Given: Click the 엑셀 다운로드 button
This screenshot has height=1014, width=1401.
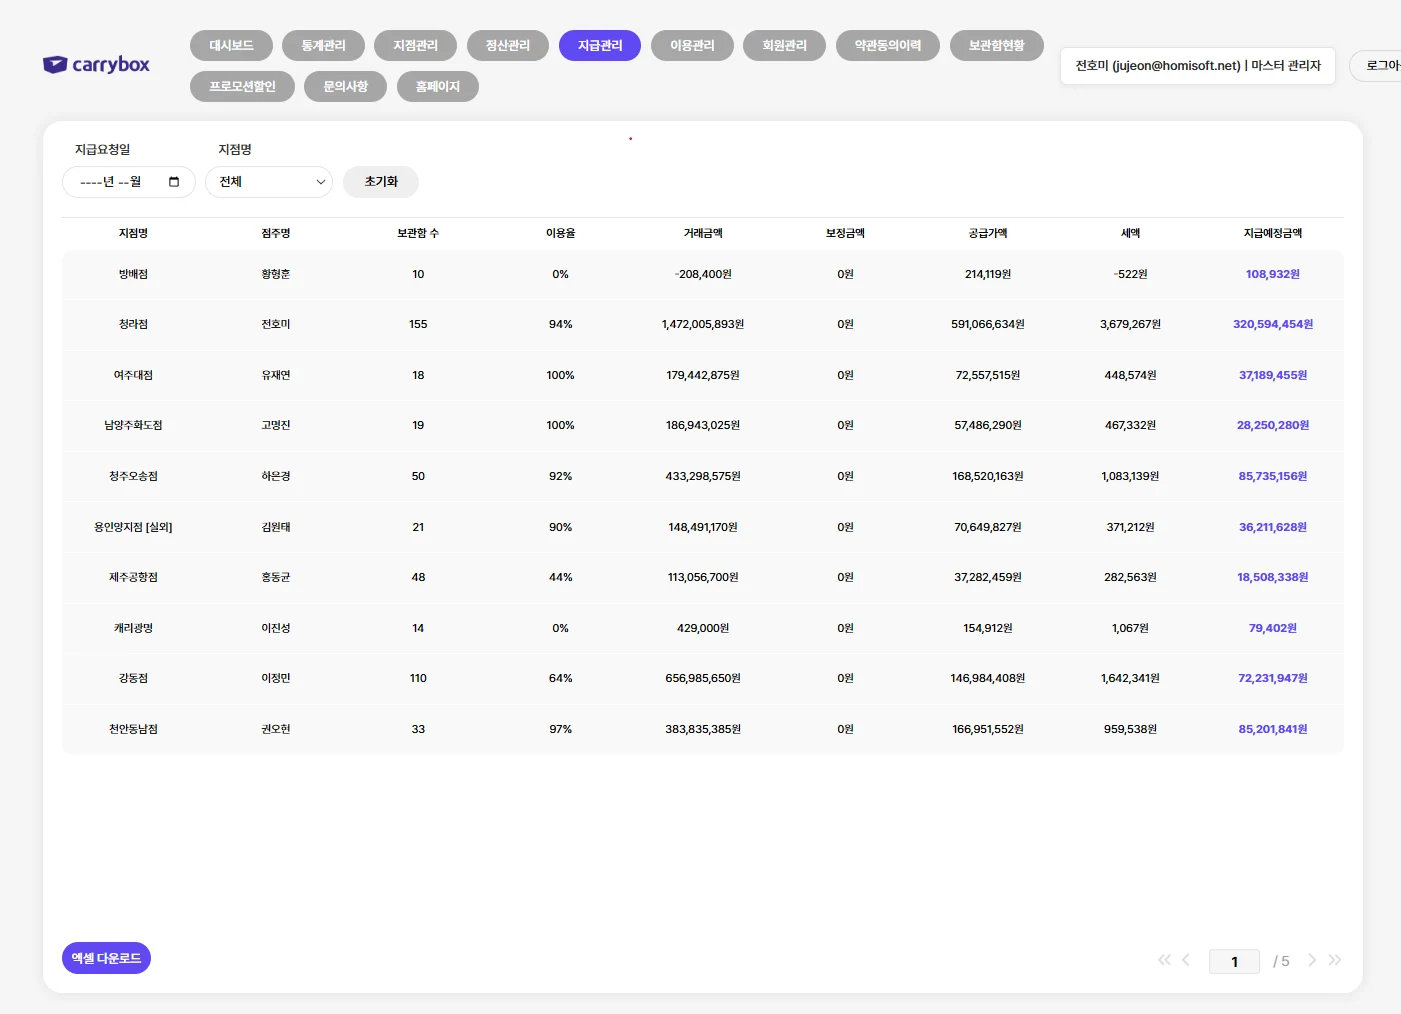Looking at the screenshot, I should coord(106,958).
